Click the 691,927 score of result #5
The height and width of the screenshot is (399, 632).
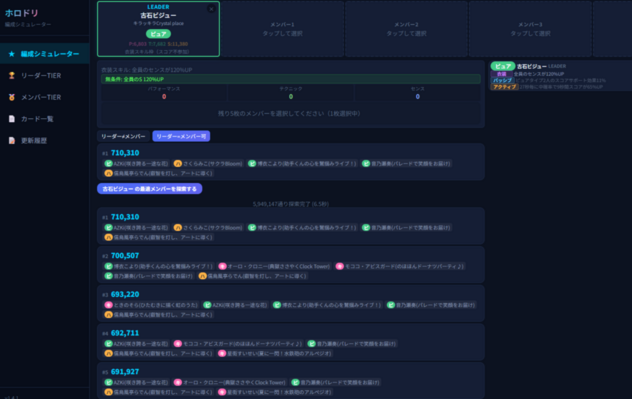125,372
